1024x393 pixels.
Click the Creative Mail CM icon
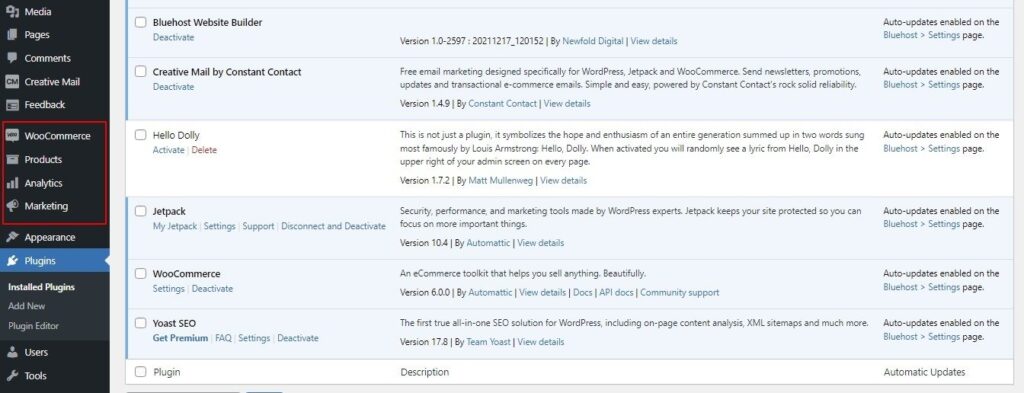tap(12, 82)
